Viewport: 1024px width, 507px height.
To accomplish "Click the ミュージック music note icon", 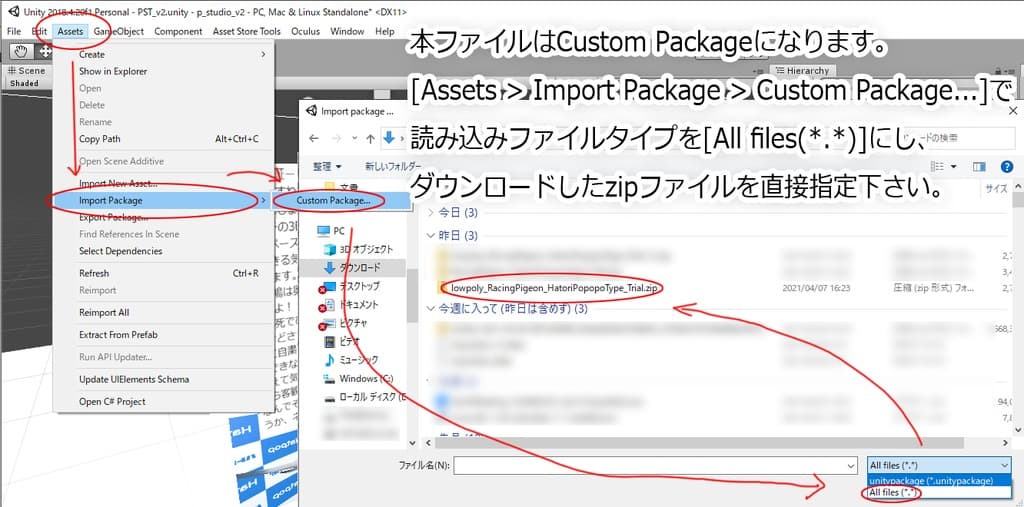I will (330, 359).
